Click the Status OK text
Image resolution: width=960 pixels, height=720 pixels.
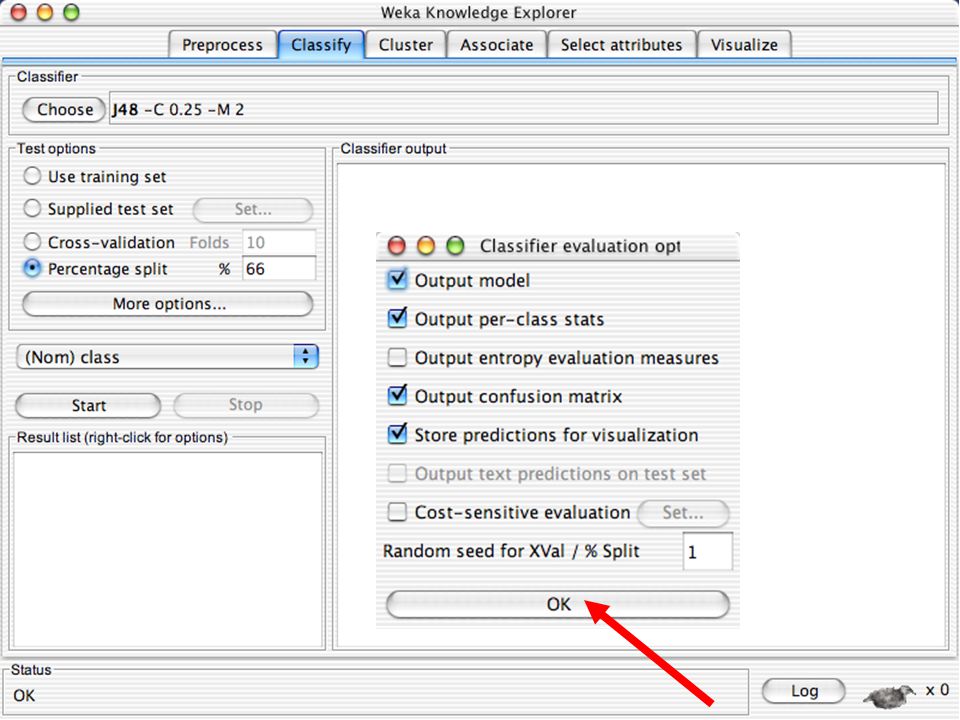pos(24,696)
